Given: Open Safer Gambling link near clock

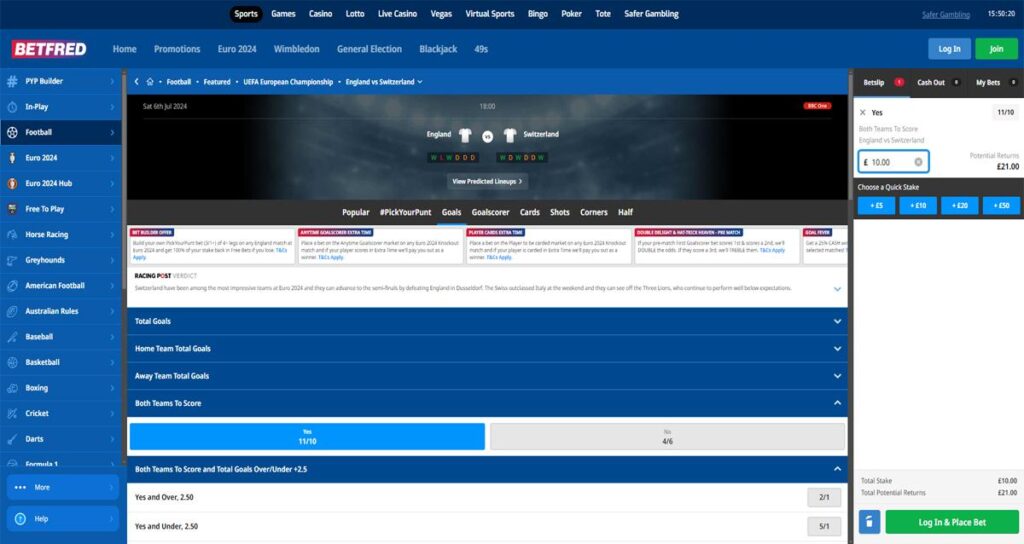Looking at the screenshot, I should [x=946, y=14].
